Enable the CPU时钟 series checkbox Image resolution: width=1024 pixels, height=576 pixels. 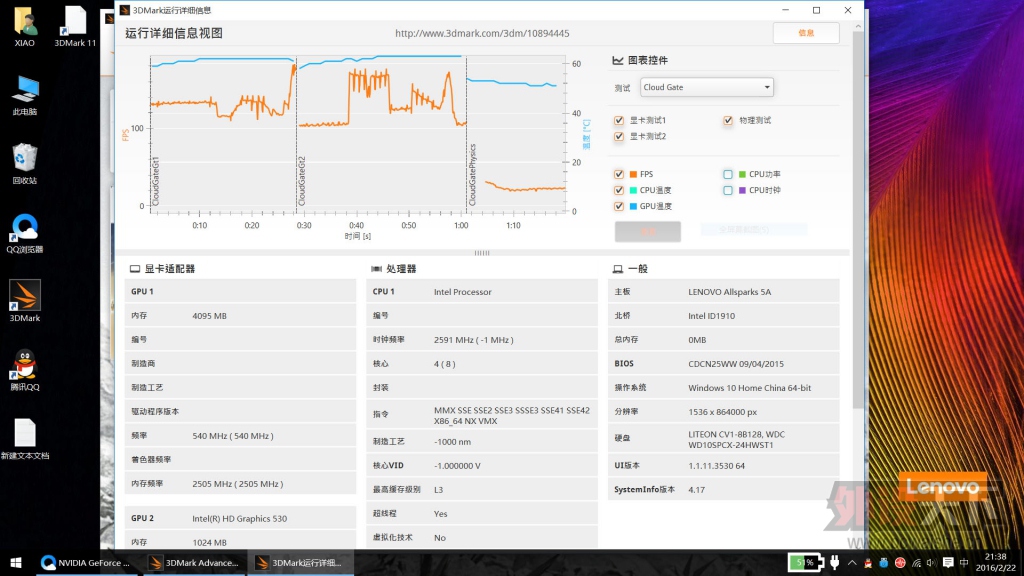[x=728, y=190]
